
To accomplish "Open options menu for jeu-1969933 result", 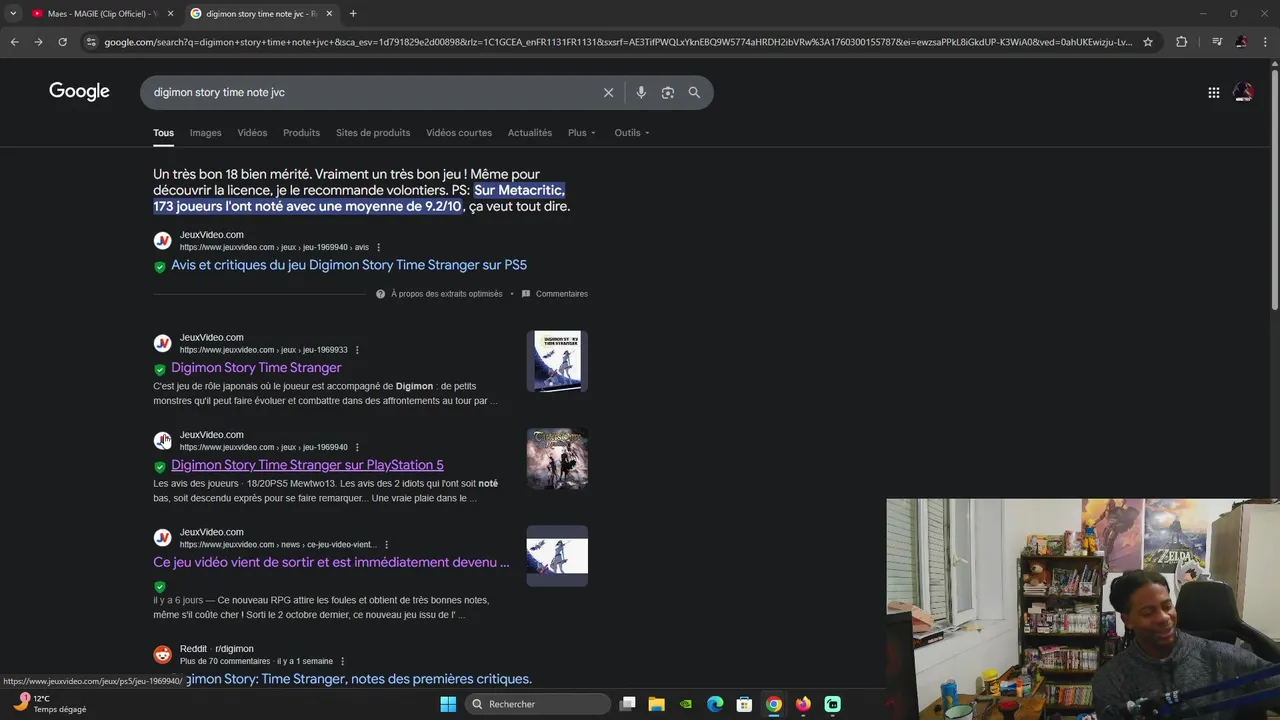I will pos(357,350).
